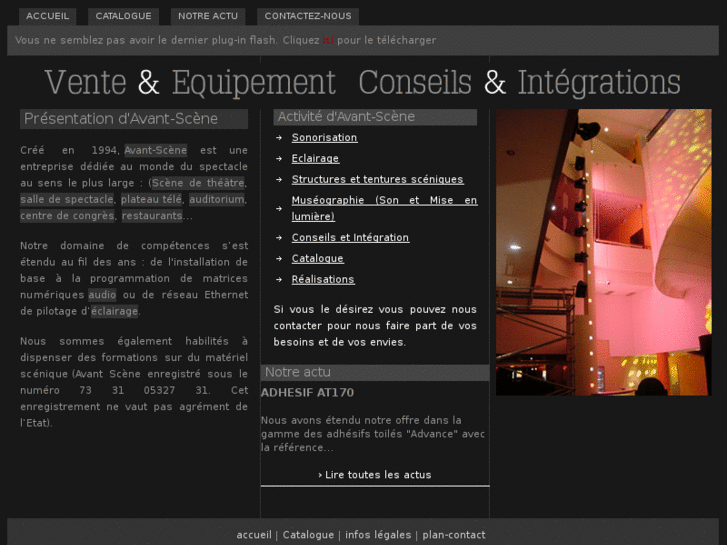The image size is (727, 545).
Task: Click the 'Conseils & Intégrations' banner title
Action: point(519,83)
